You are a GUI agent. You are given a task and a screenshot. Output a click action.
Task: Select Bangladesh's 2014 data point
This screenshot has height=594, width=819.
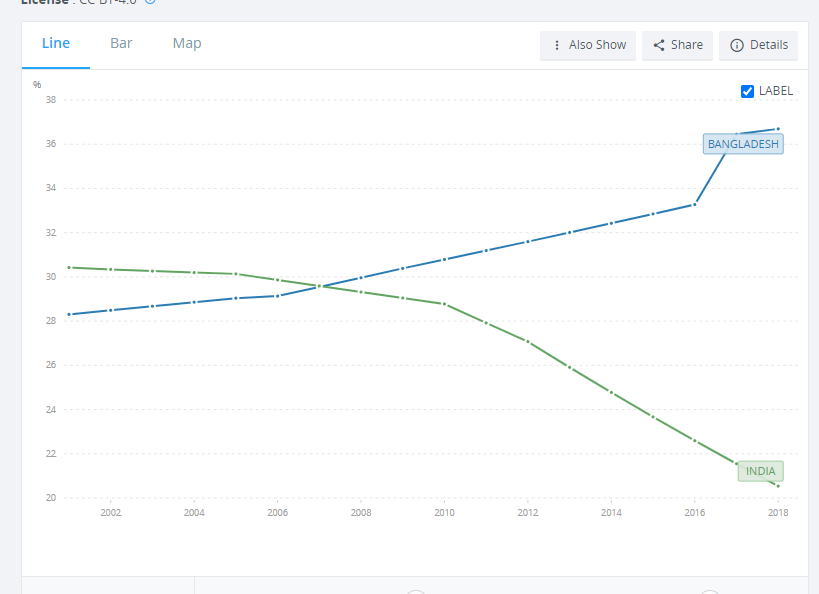611,223
